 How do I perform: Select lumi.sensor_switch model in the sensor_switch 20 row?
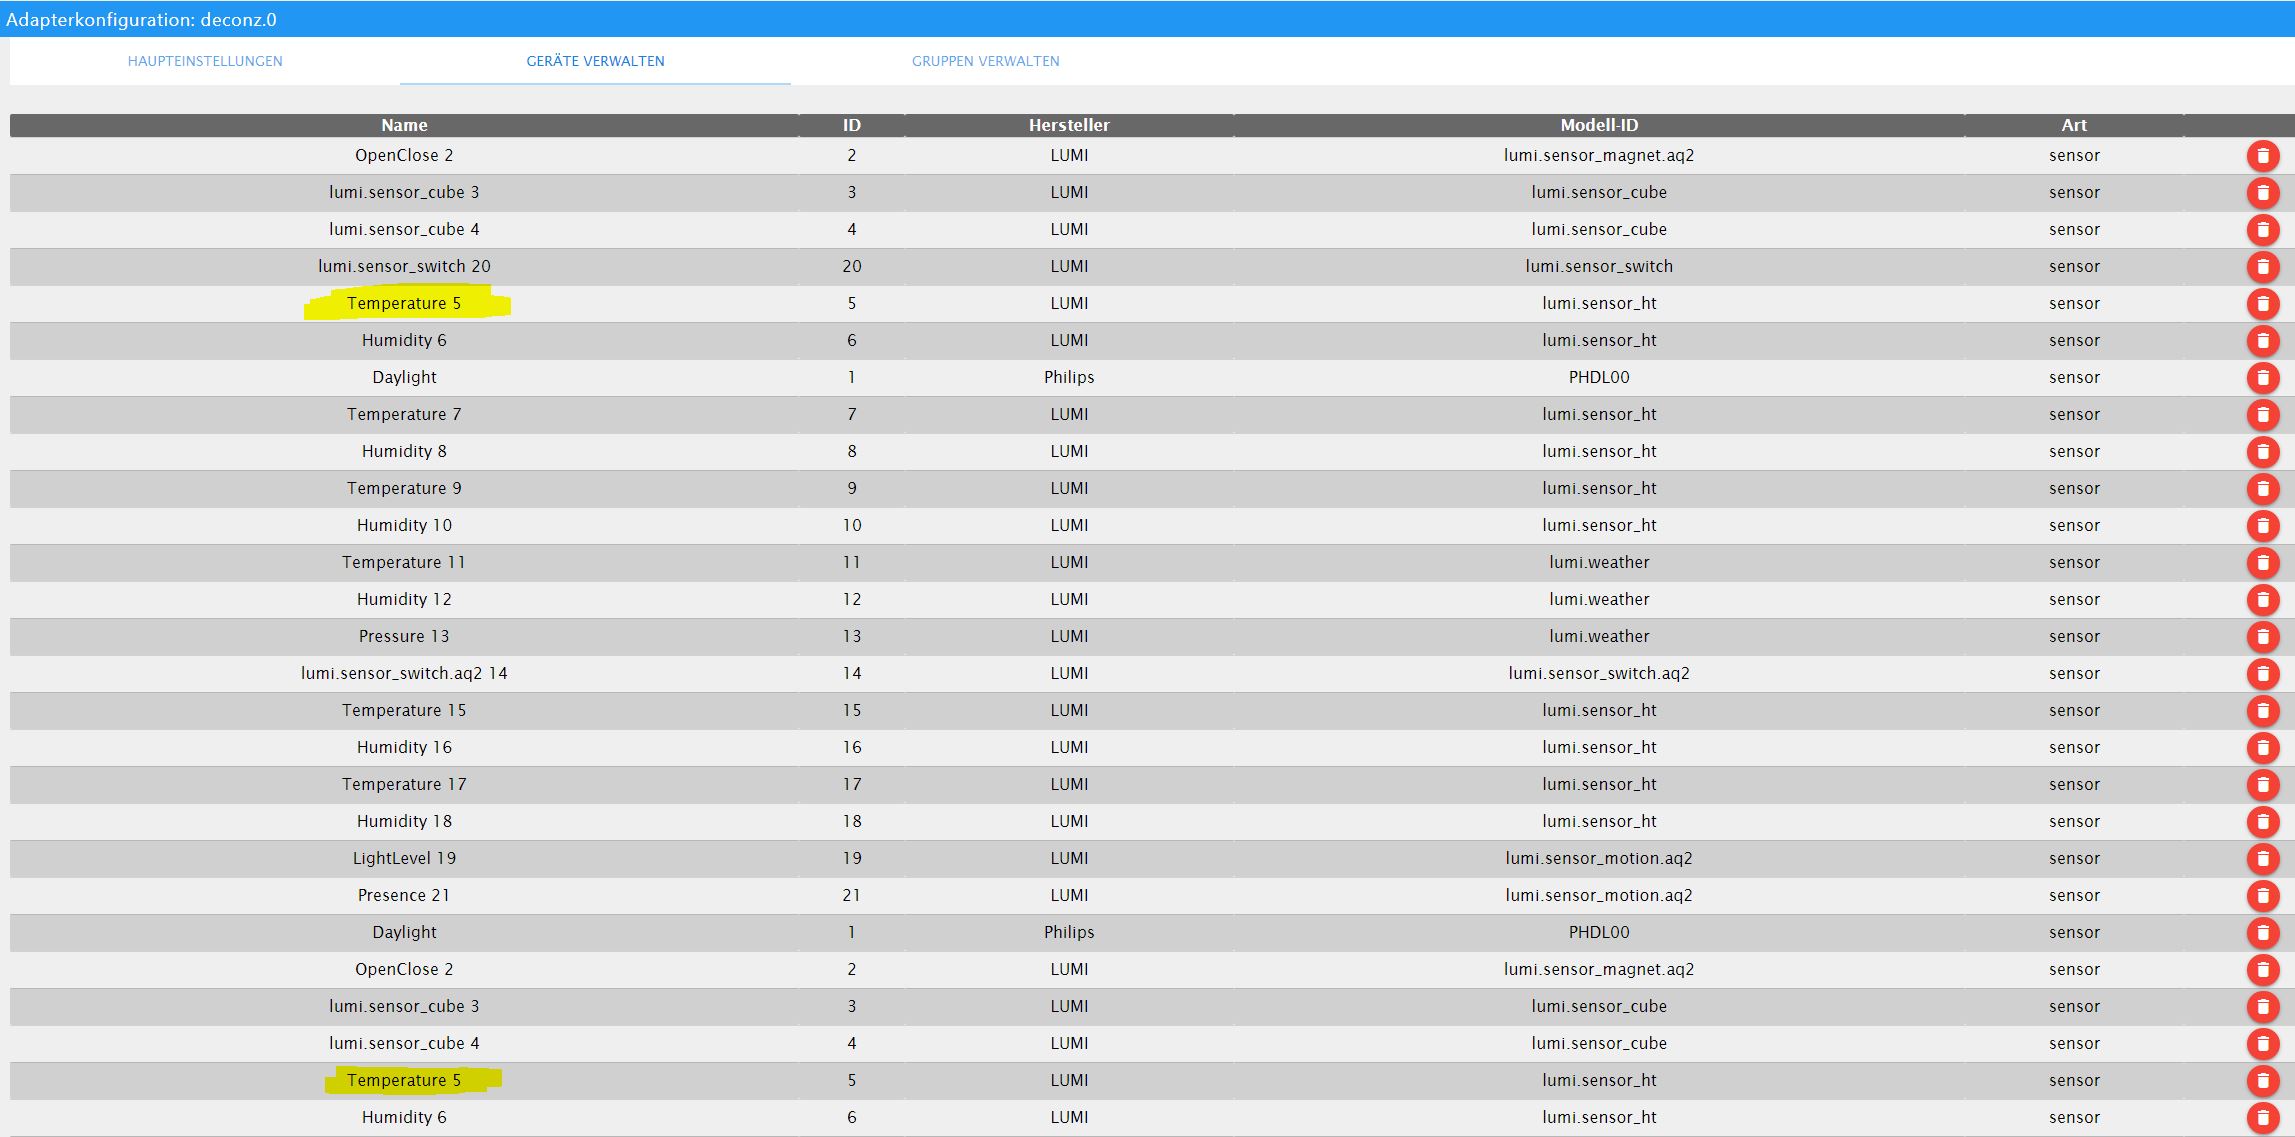(1599, 266)
